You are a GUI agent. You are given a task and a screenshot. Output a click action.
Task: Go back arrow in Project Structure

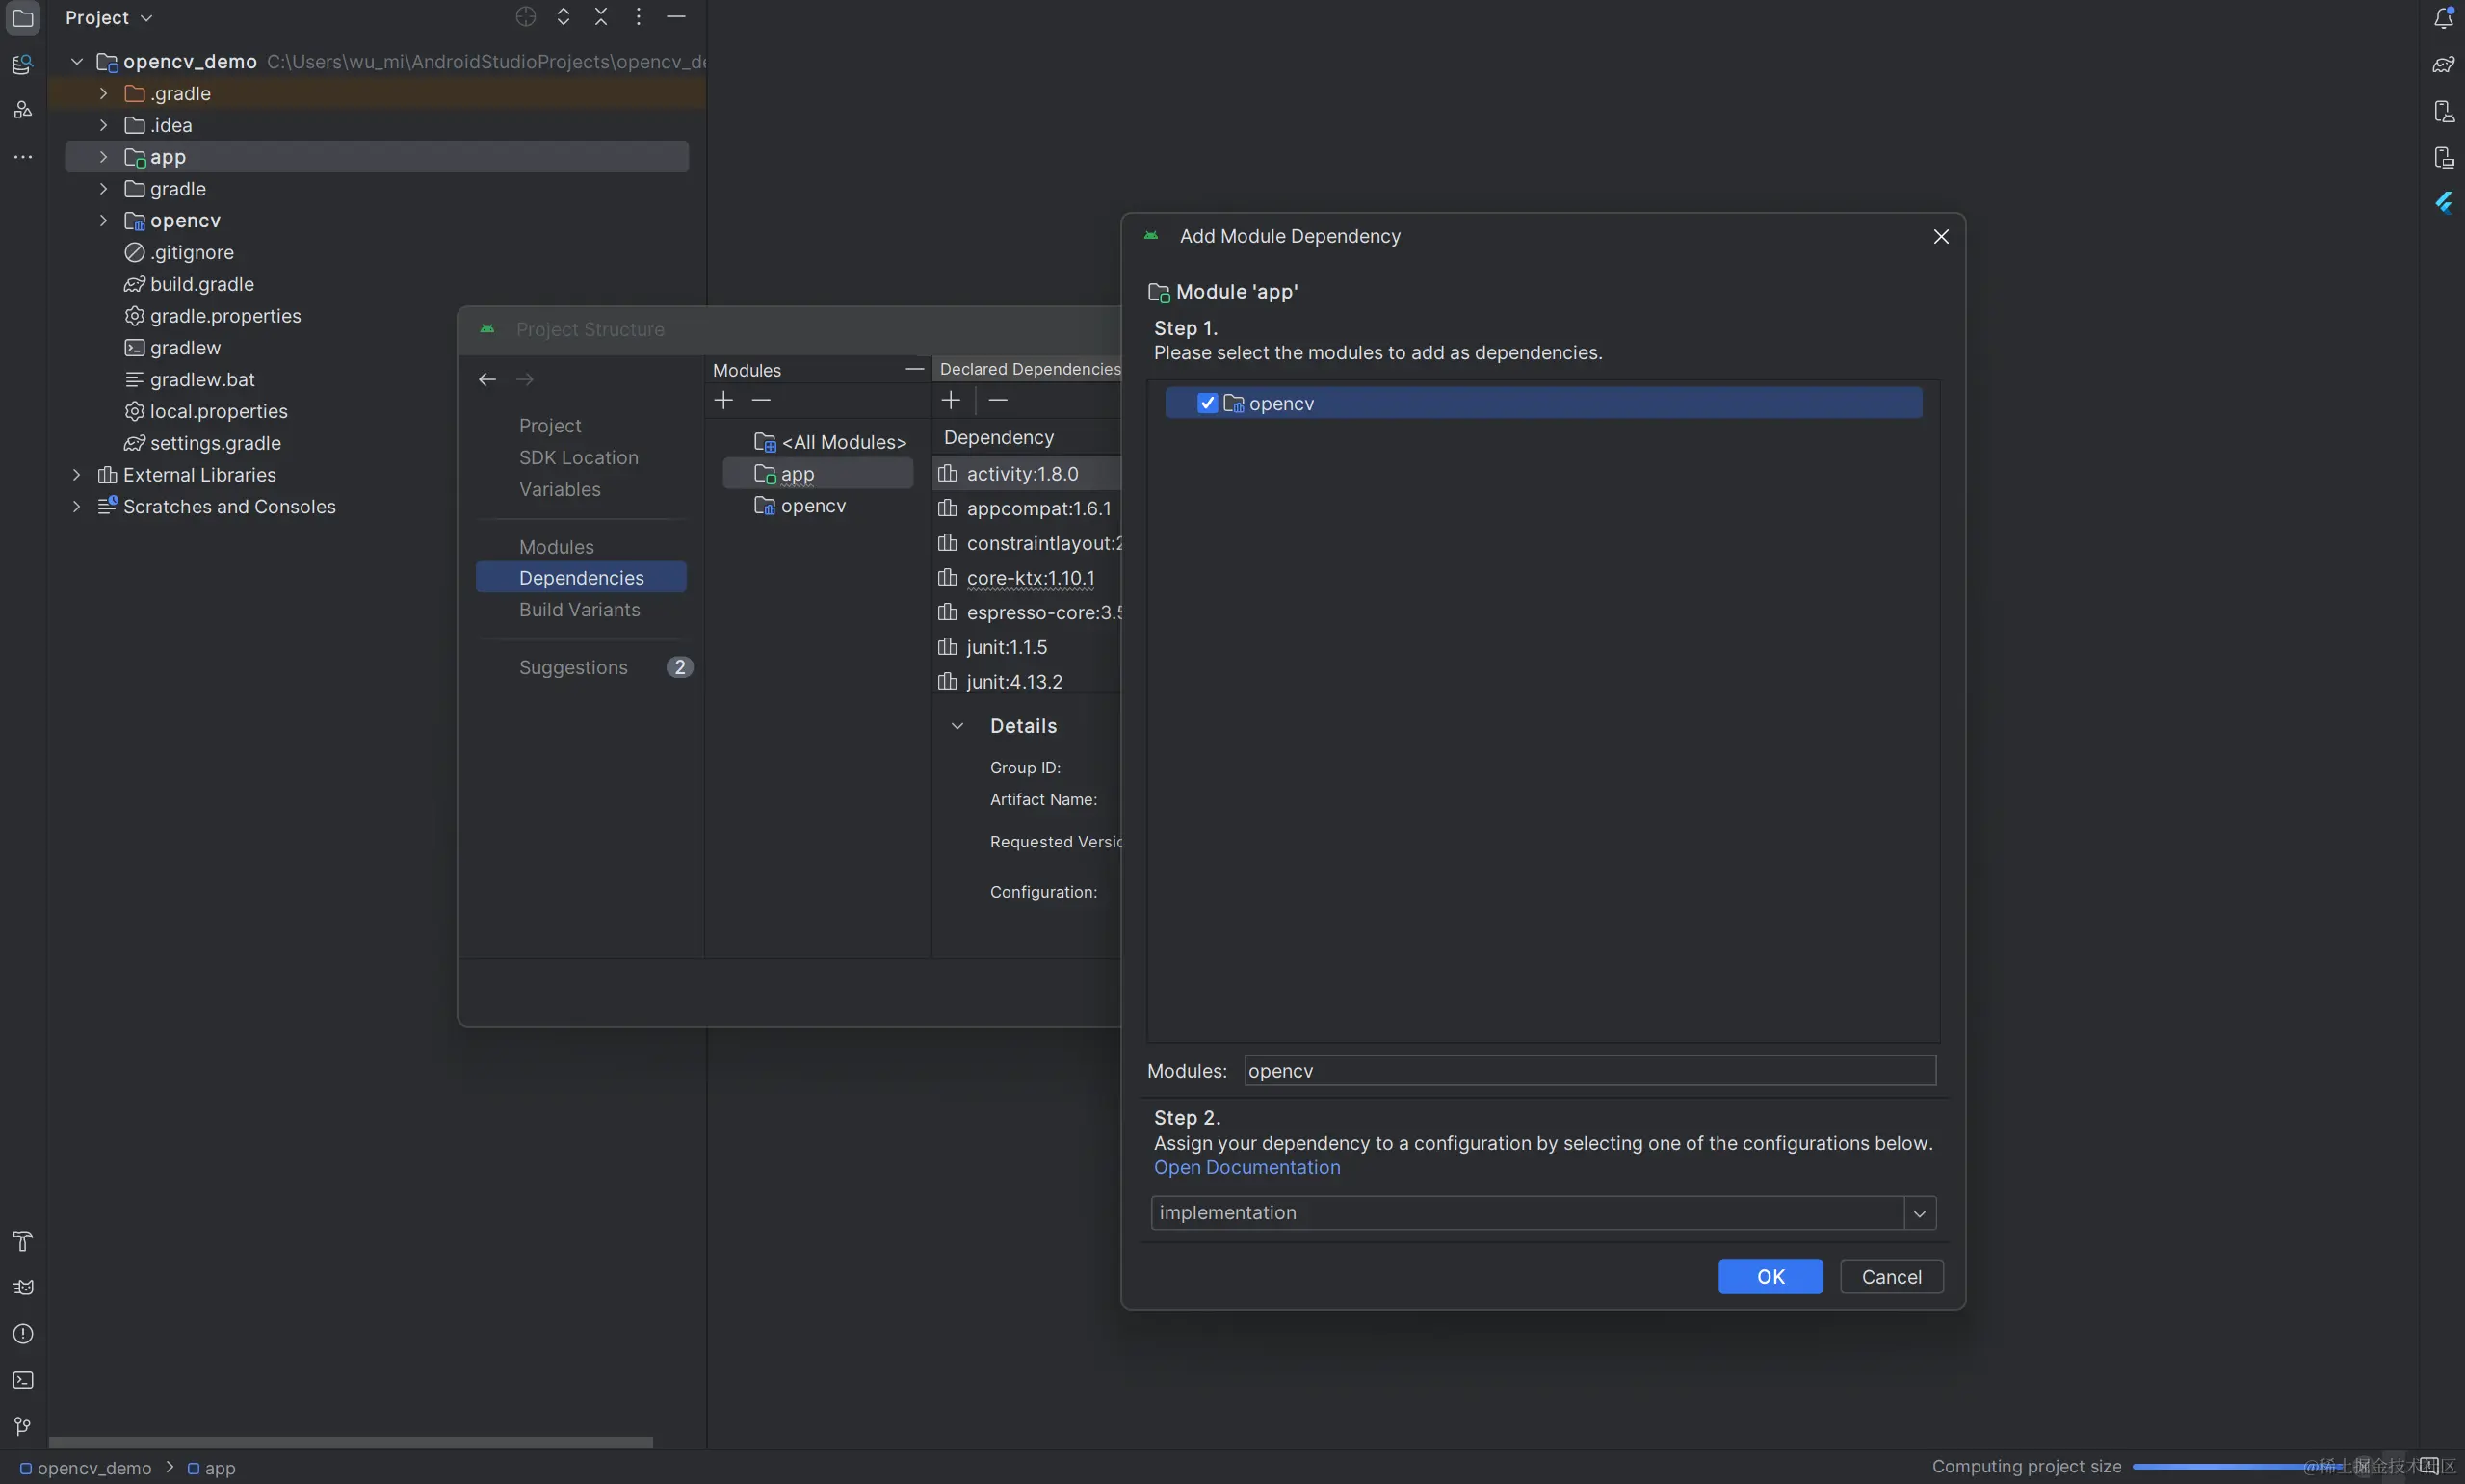click(x=487, y=379)
